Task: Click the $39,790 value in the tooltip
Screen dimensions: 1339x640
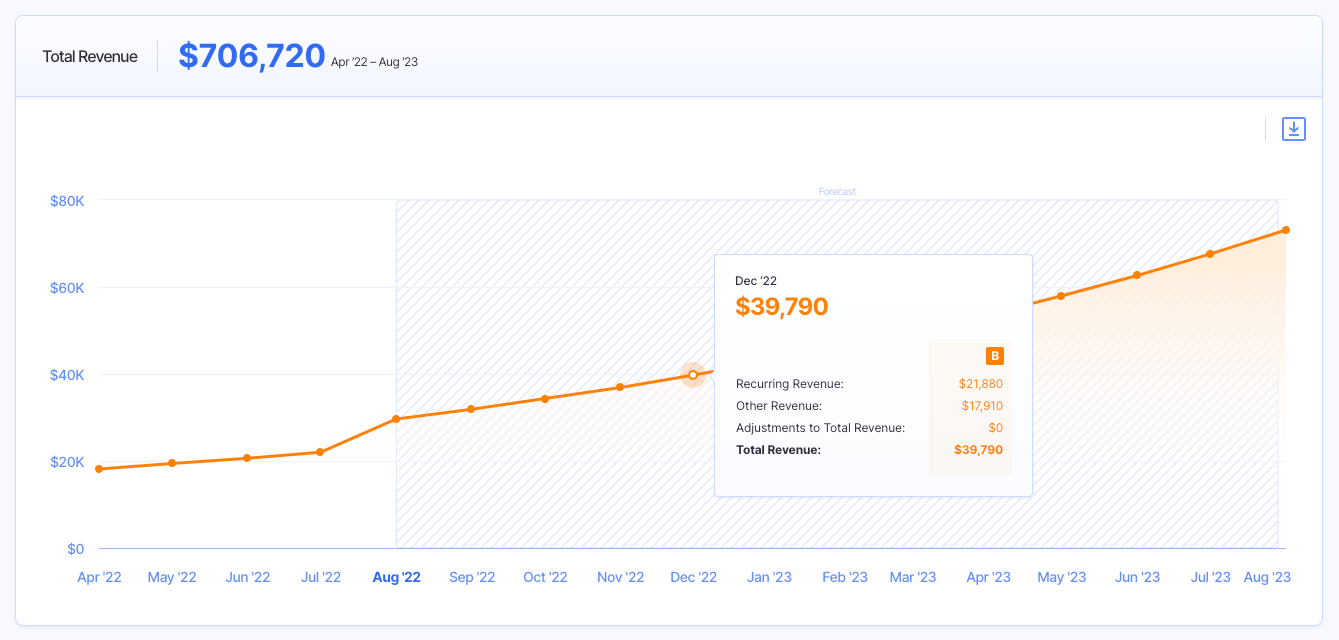Action: tap(782, 306)
